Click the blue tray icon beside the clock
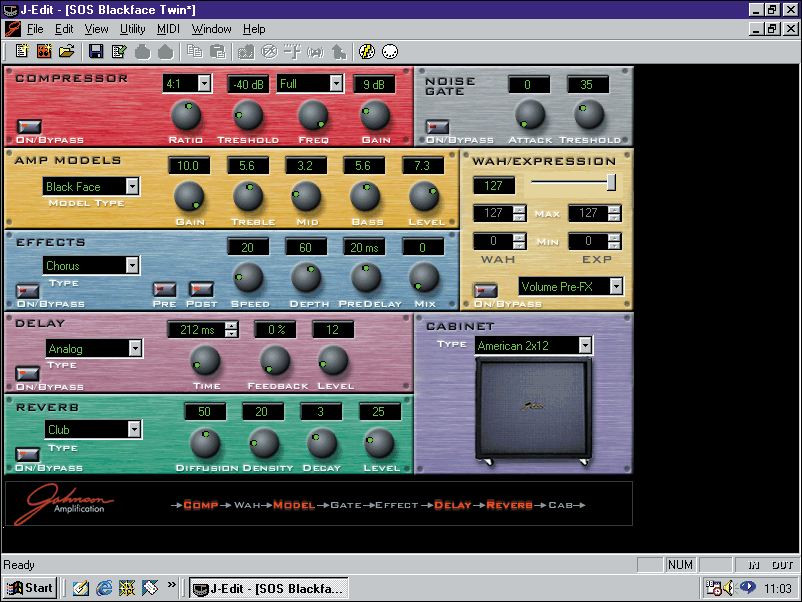The width and height of the screenshot is (802, 602). click(748, 587)
